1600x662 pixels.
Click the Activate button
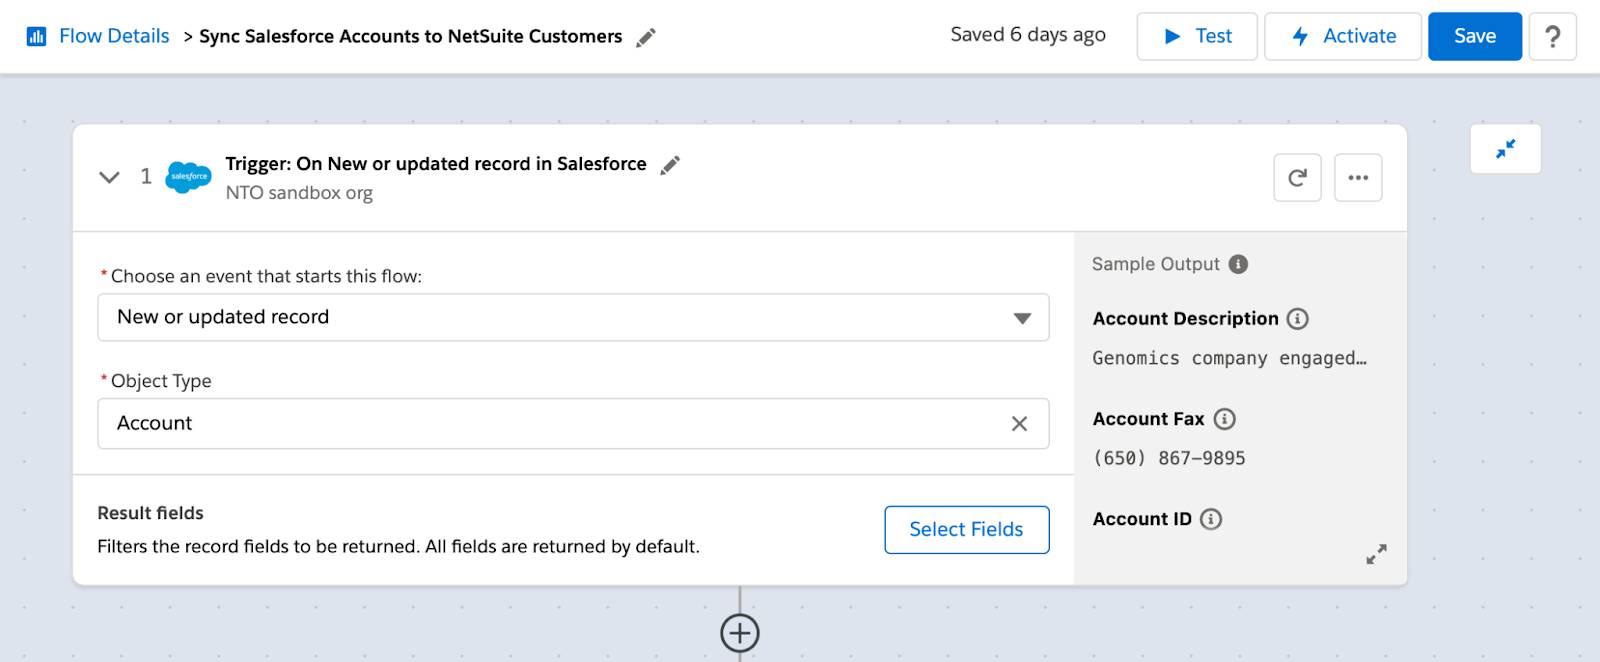[x=1342, y=36]
